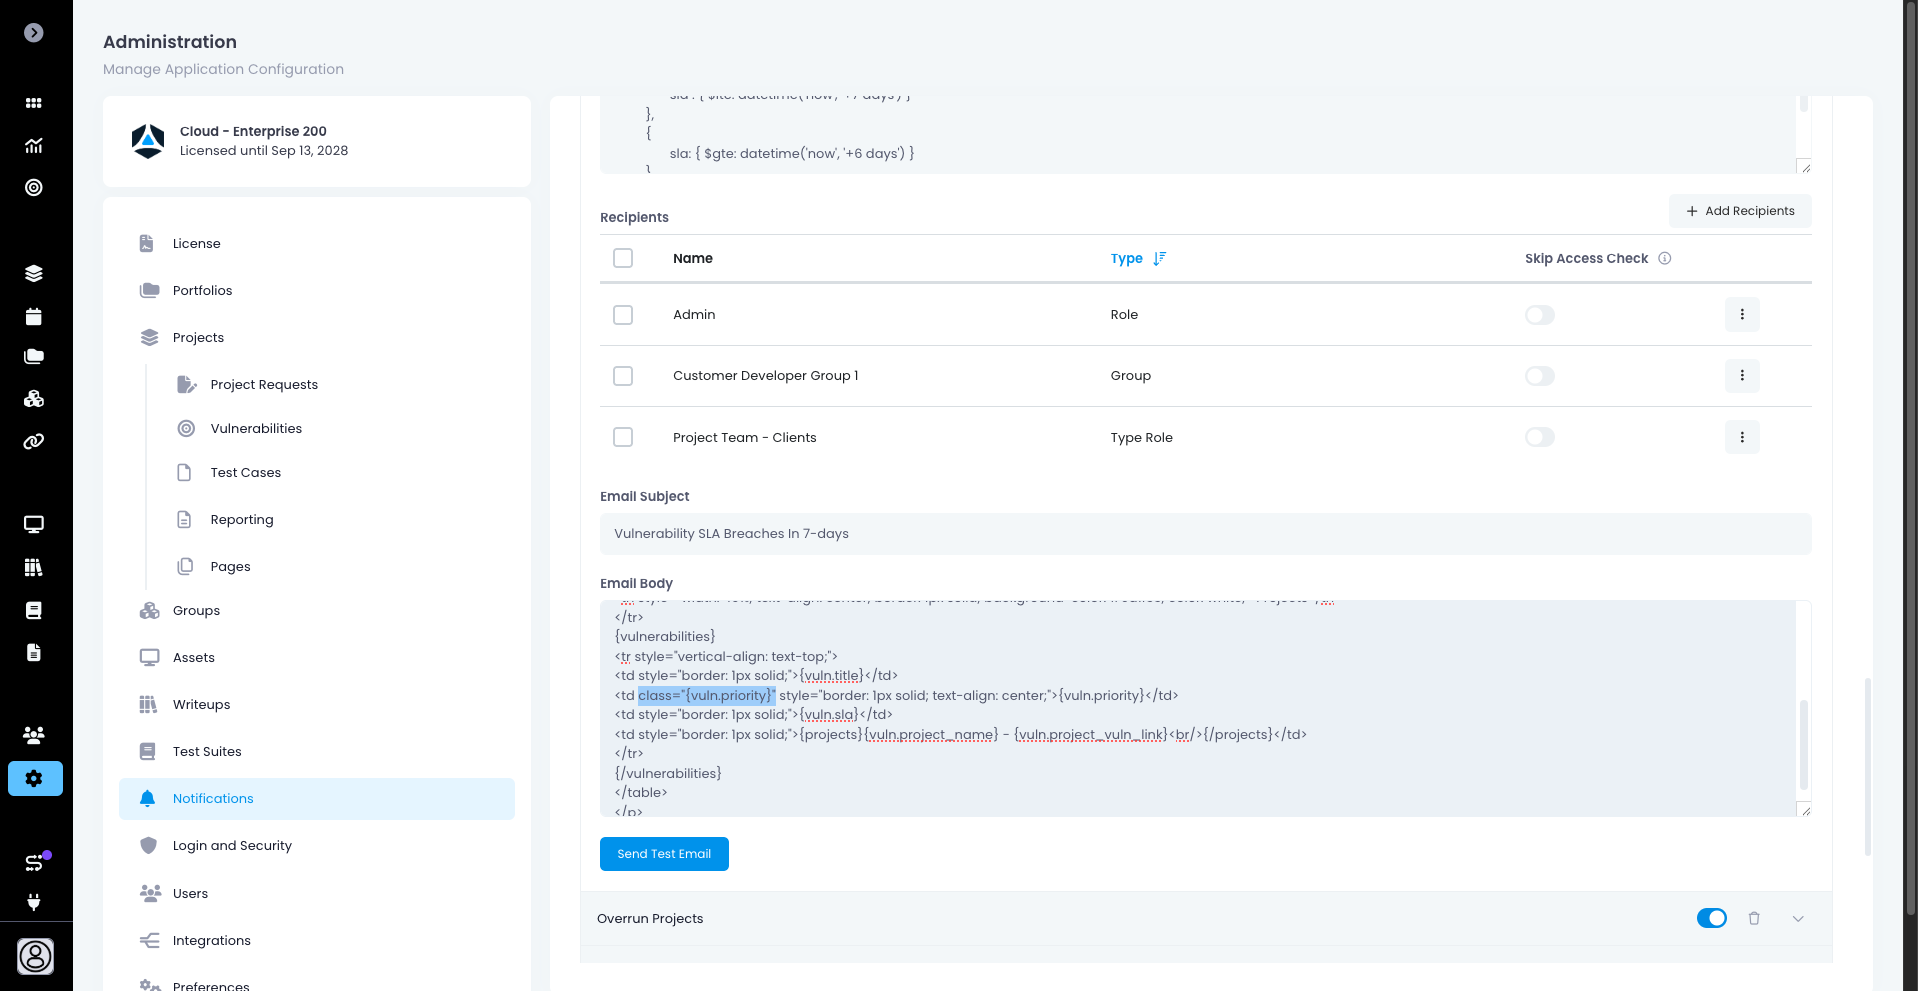This screenshot has height=991, width=1918.
Task: Disable the Overrun Projects notification toggle
Action: click(x=1711, y=918)
